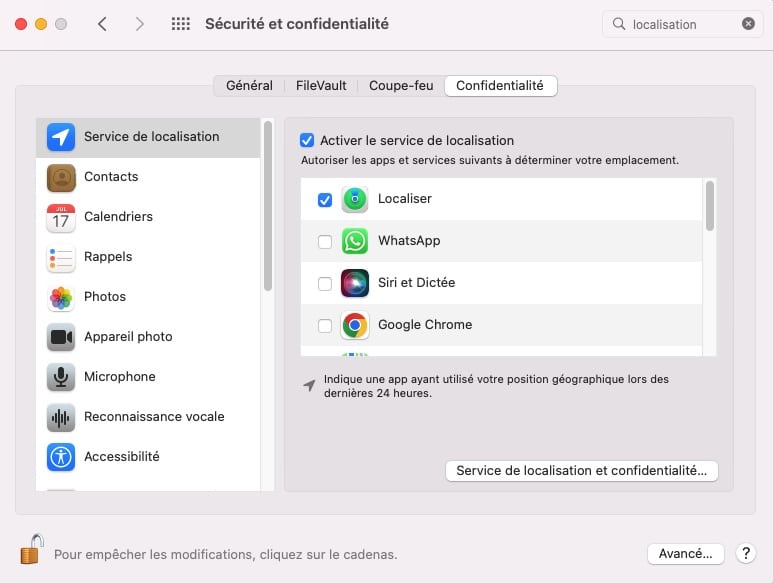The image size is (773, 583).
Task: Clear the localisation search field
Action: tap(748, 24)
